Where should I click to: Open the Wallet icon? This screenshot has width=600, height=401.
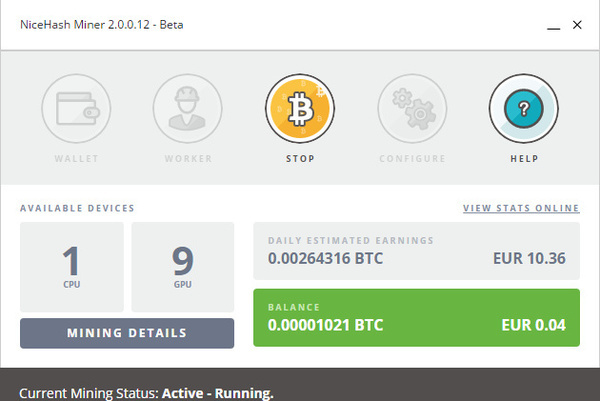(76, 109)
